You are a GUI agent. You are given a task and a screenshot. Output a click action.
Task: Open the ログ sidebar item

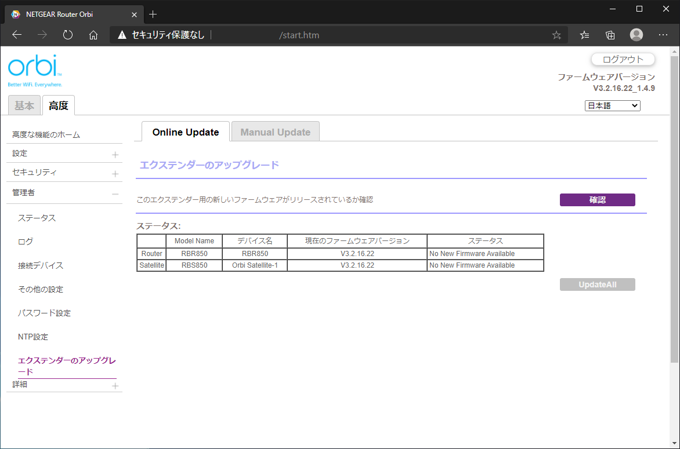coord(25,242)
